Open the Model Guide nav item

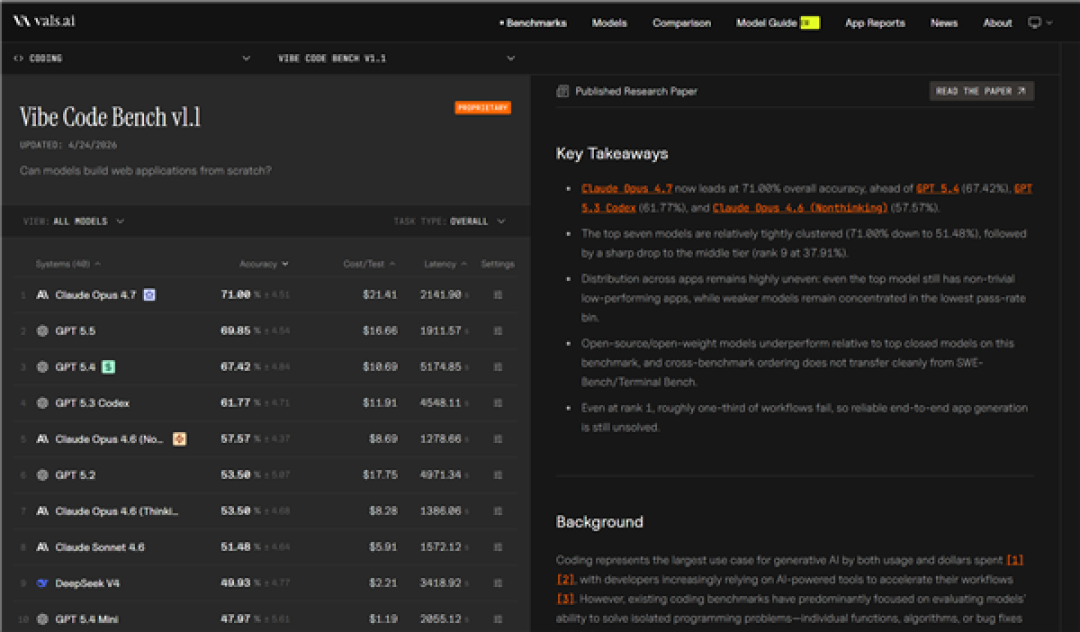click(x=778, y=23)
